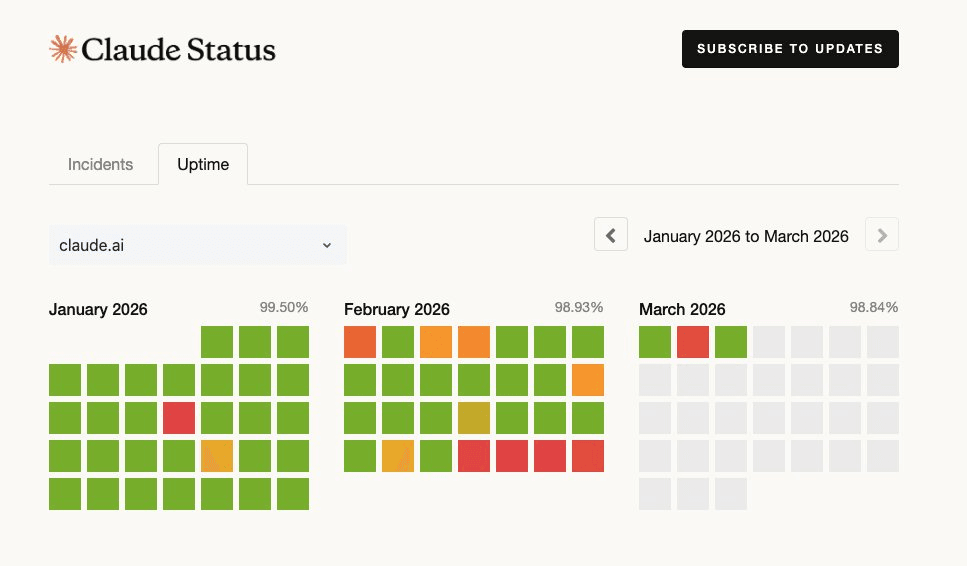Select orange February 14 day square
The width and height of the screenshot is (967, 566).
(x=588, y=380)
